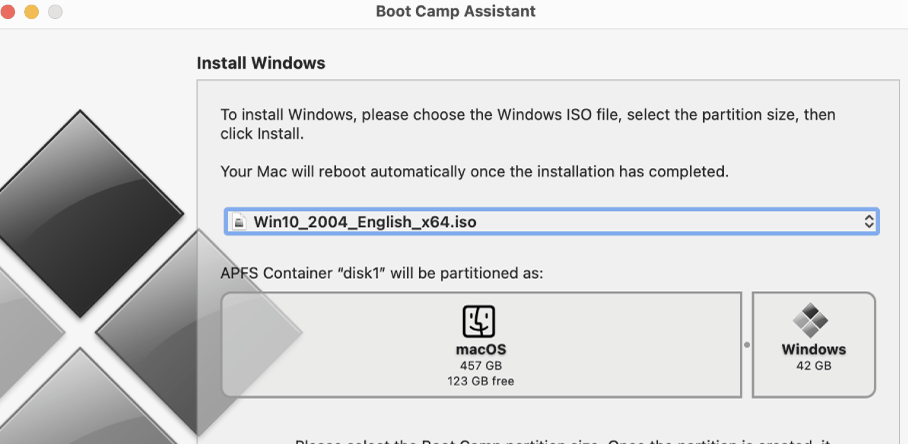
Task: Click the up-down chevron of ISO selector
Action: click(x=869, y=222)
